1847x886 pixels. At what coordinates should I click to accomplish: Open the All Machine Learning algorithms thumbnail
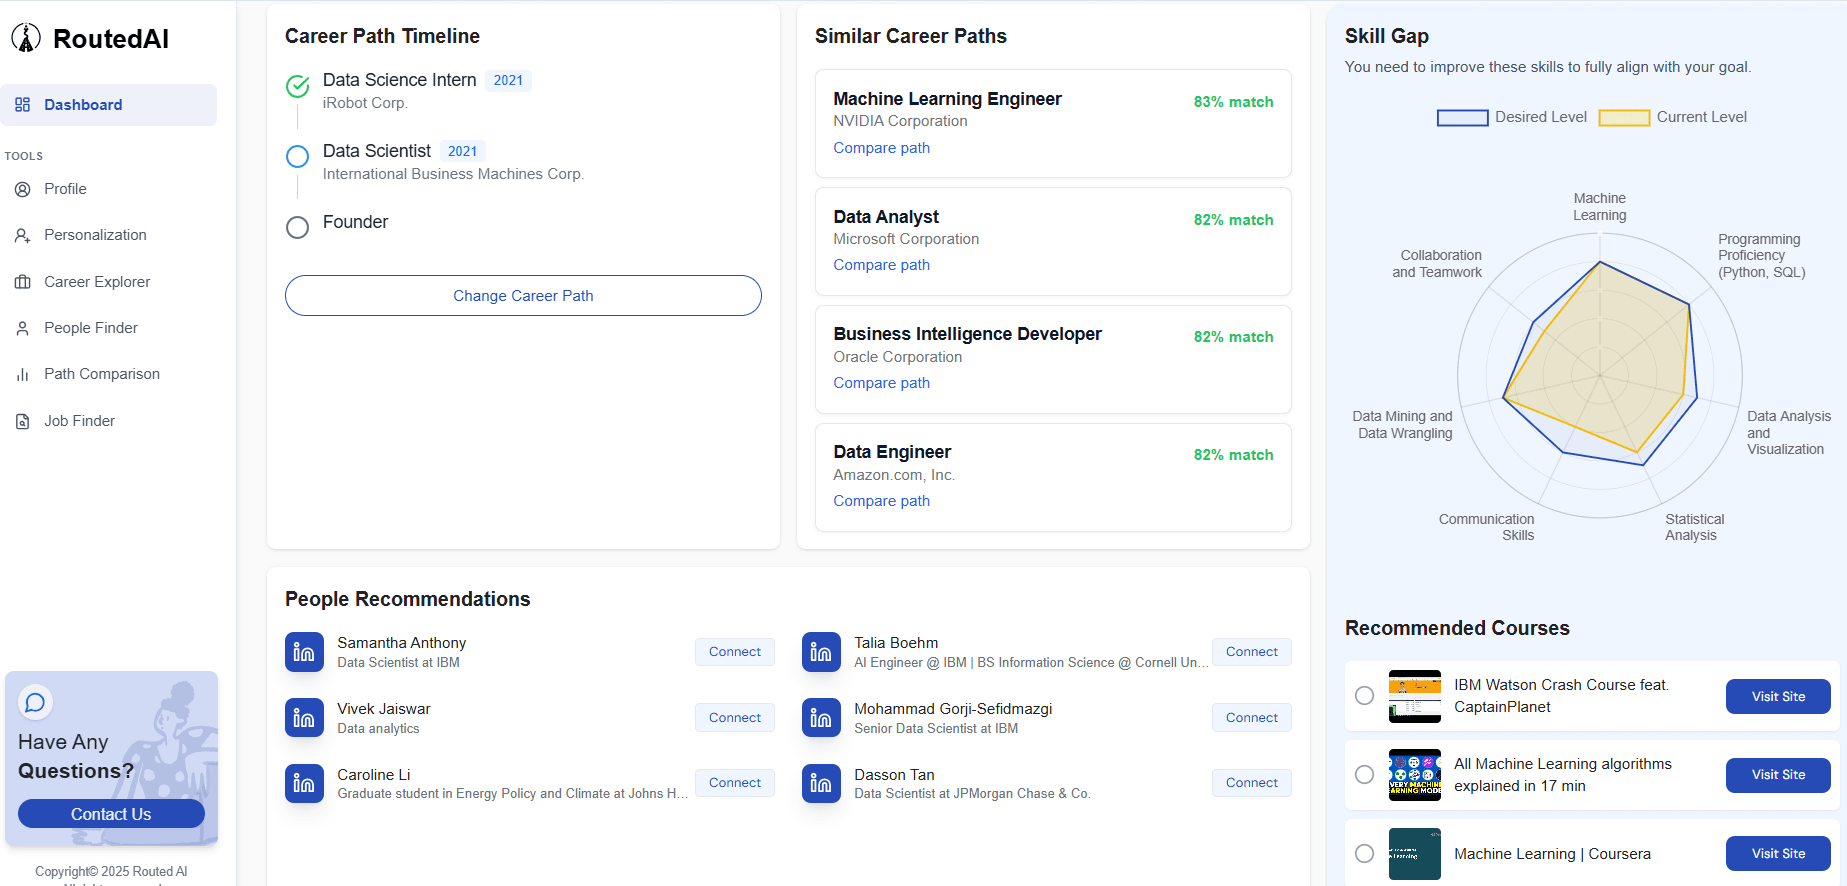pyautogui.click(x=1415, y=775)
